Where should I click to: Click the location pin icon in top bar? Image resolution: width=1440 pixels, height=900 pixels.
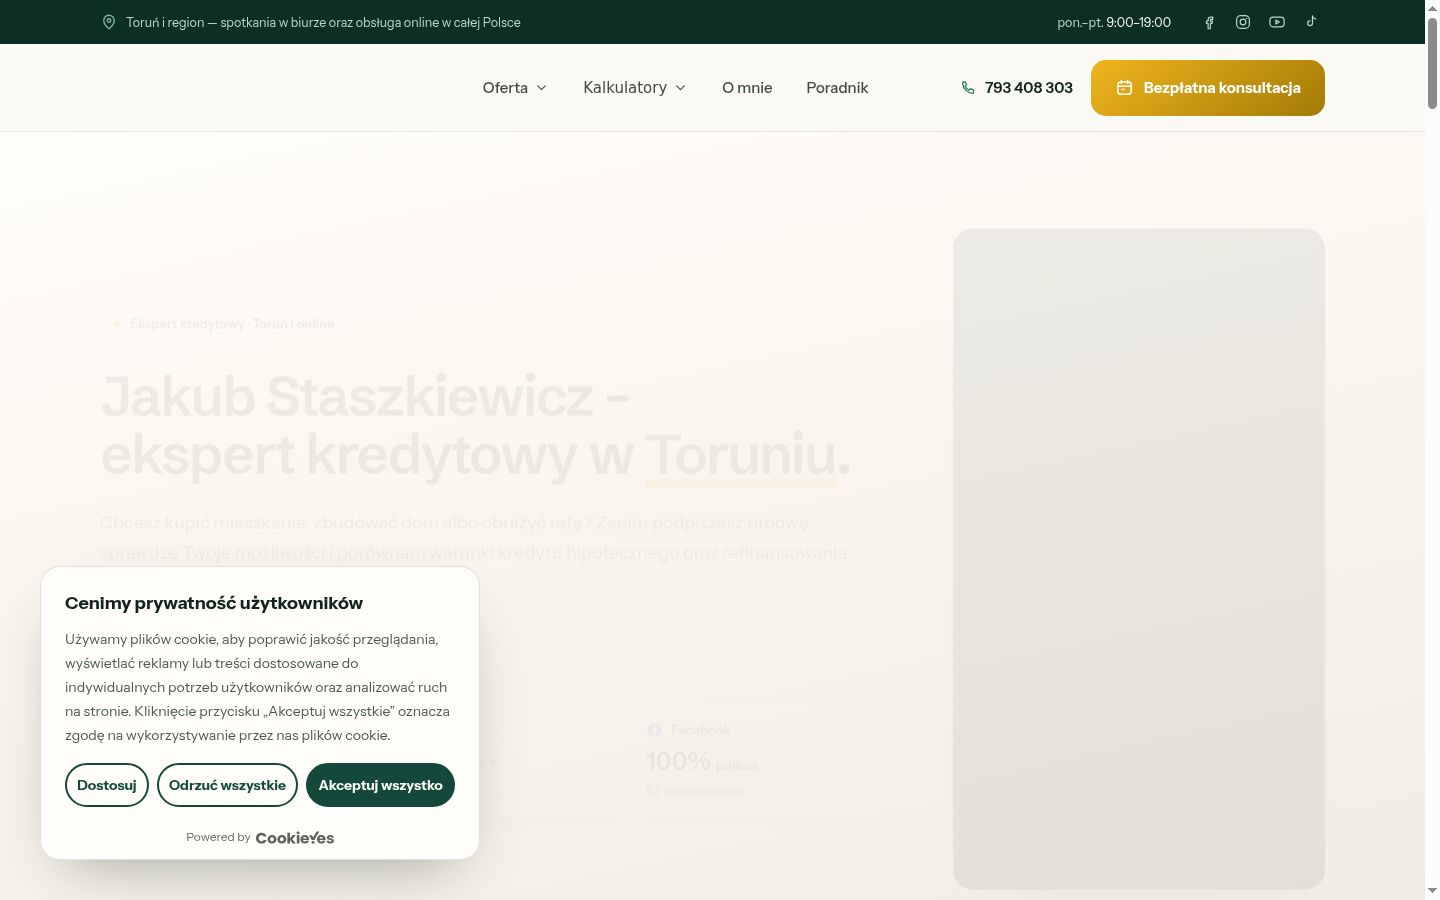tap(109, 22)
